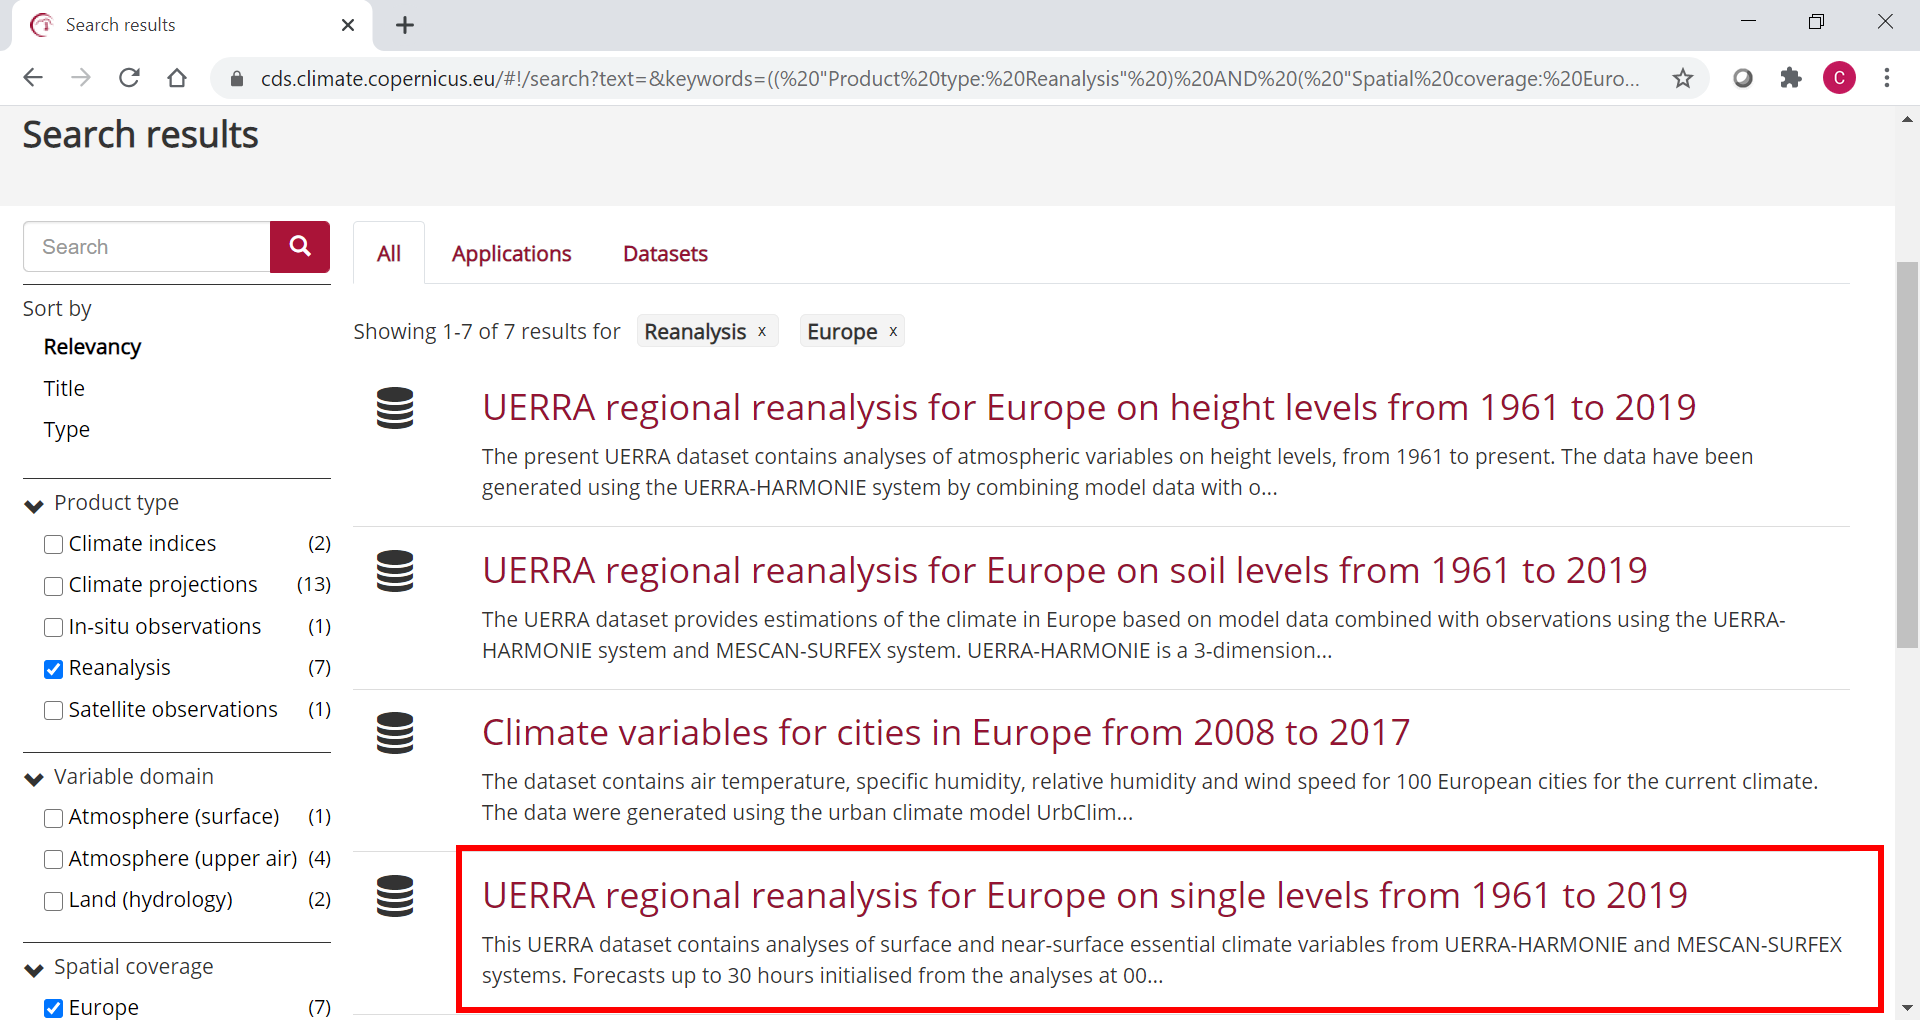
Task: Open the Chrome profile avatar C
Action: click(1839, 78)
